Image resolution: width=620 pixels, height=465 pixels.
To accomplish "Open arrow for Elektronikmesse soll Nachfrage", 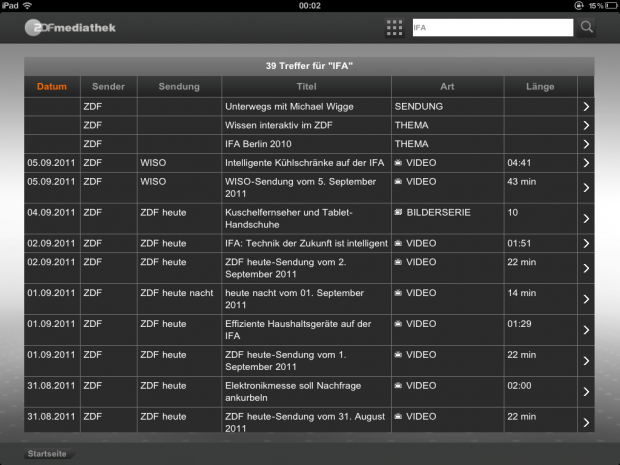I will (586, 392).
